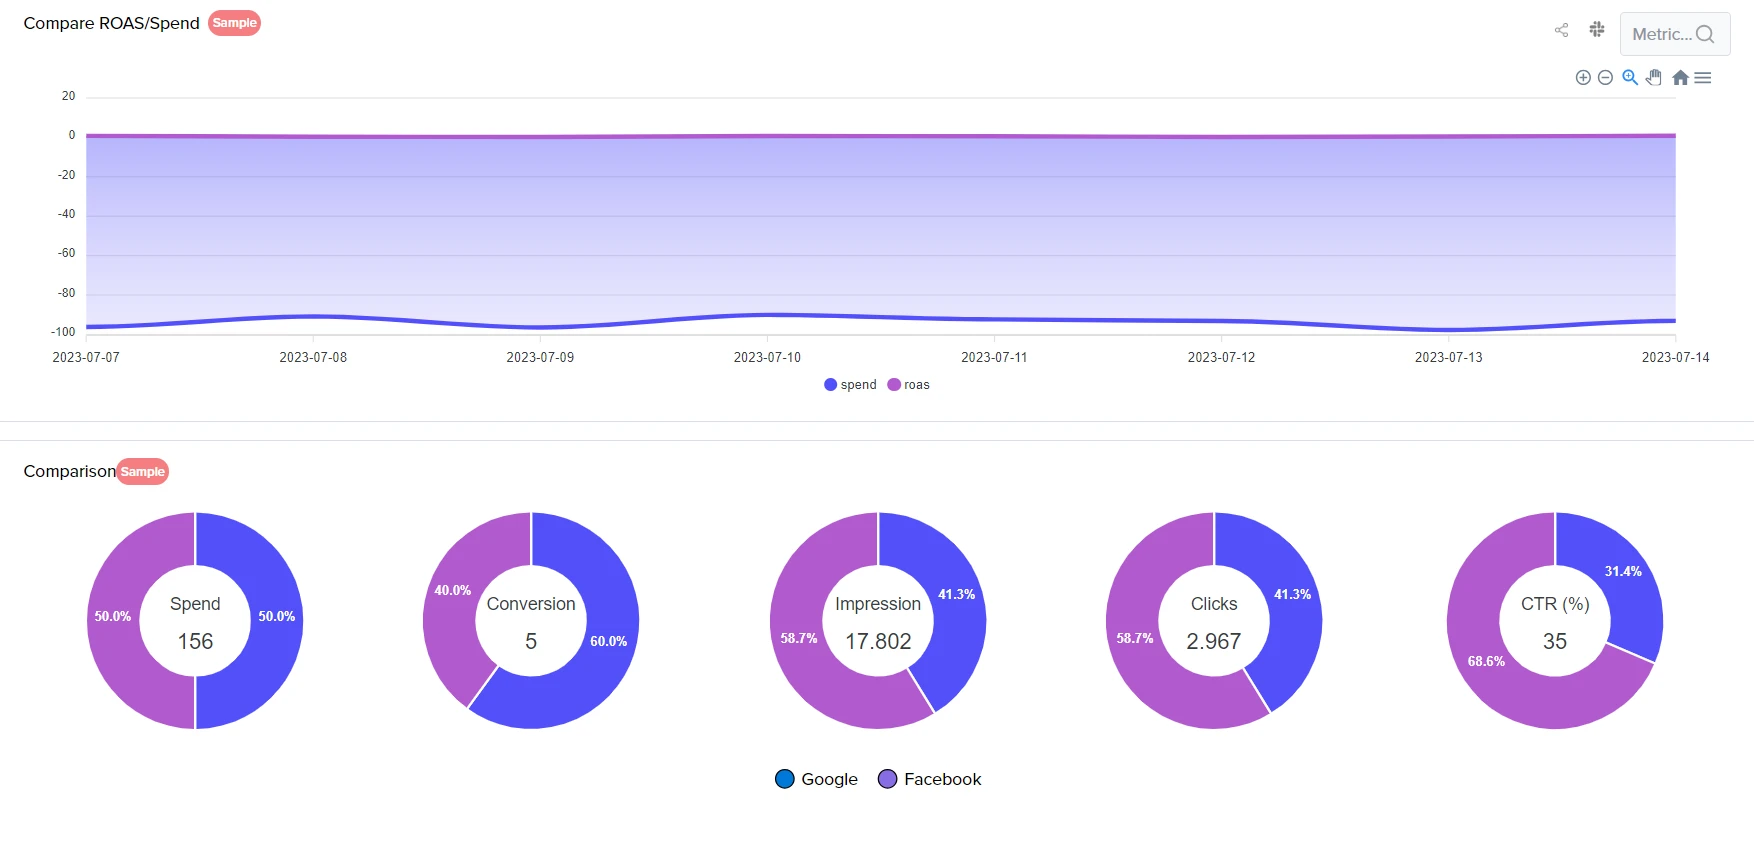Viewport: 1754px width, 856px height.
Task: Click the 20 y-axis label
Action: pos(68,96)
